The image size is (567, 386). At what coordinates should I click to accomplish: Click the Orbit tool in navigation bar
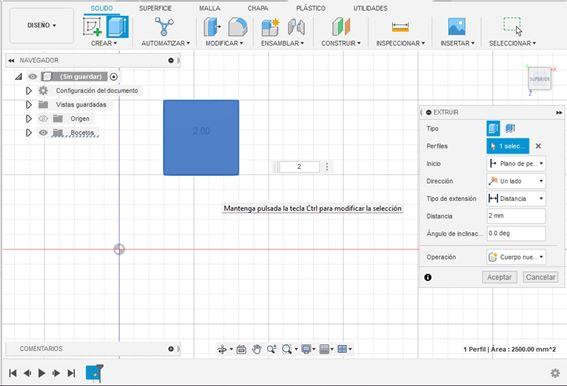222,349
